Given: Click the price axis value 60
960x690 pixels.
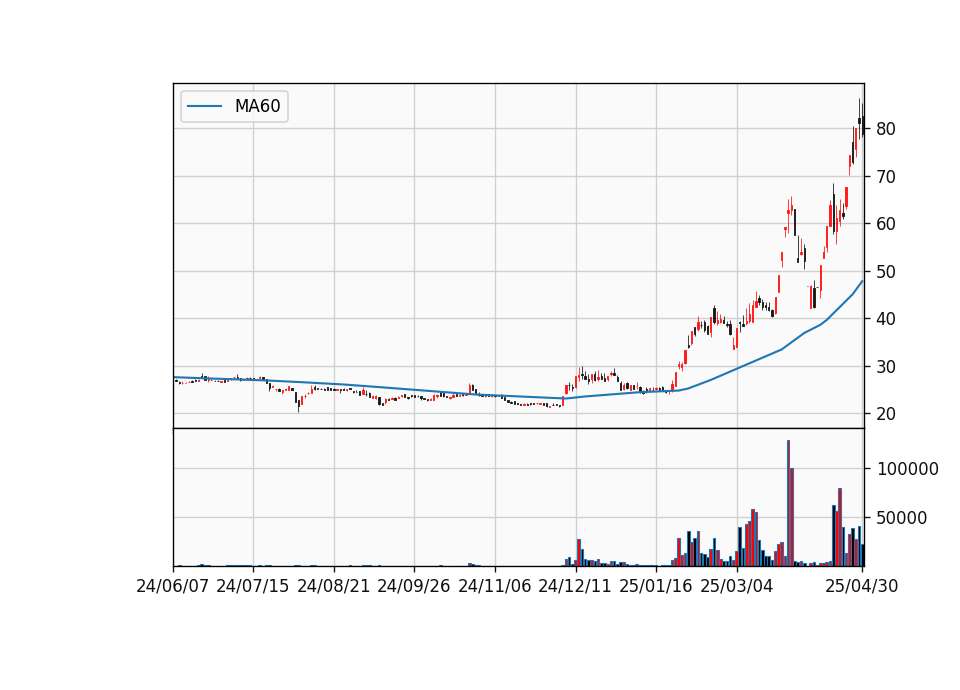Looking at the screenshot, I should (x=886, y=223).
